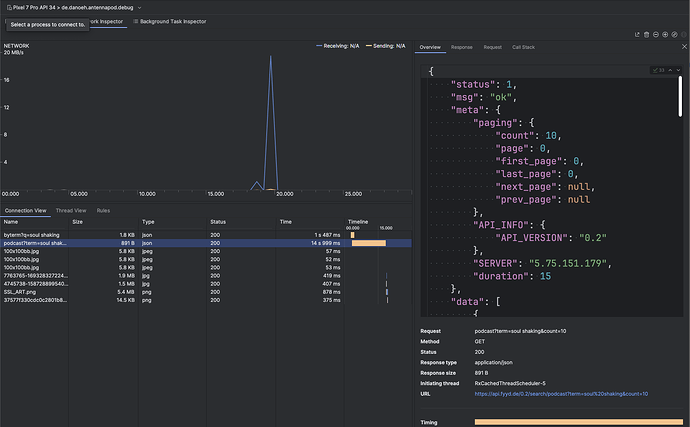
Task: Click the JSON response vertical scrollbar
Action: 680,96
